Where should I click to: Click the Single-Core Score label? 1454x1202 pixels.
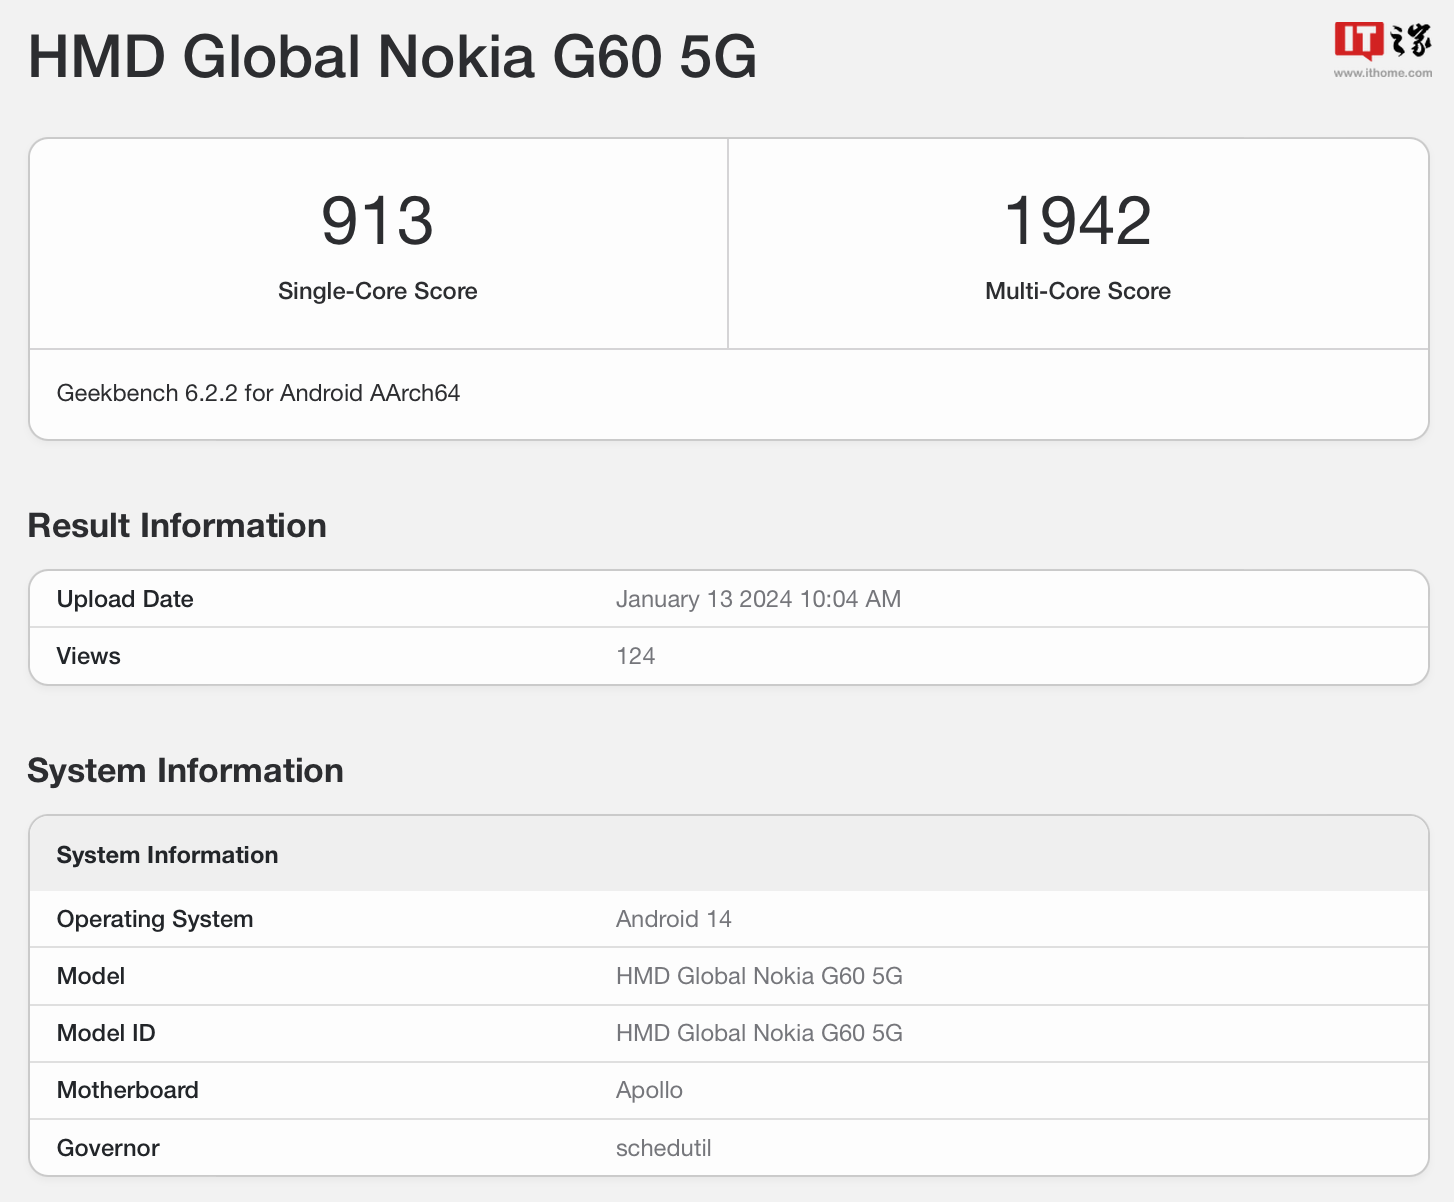coord(377,291)
